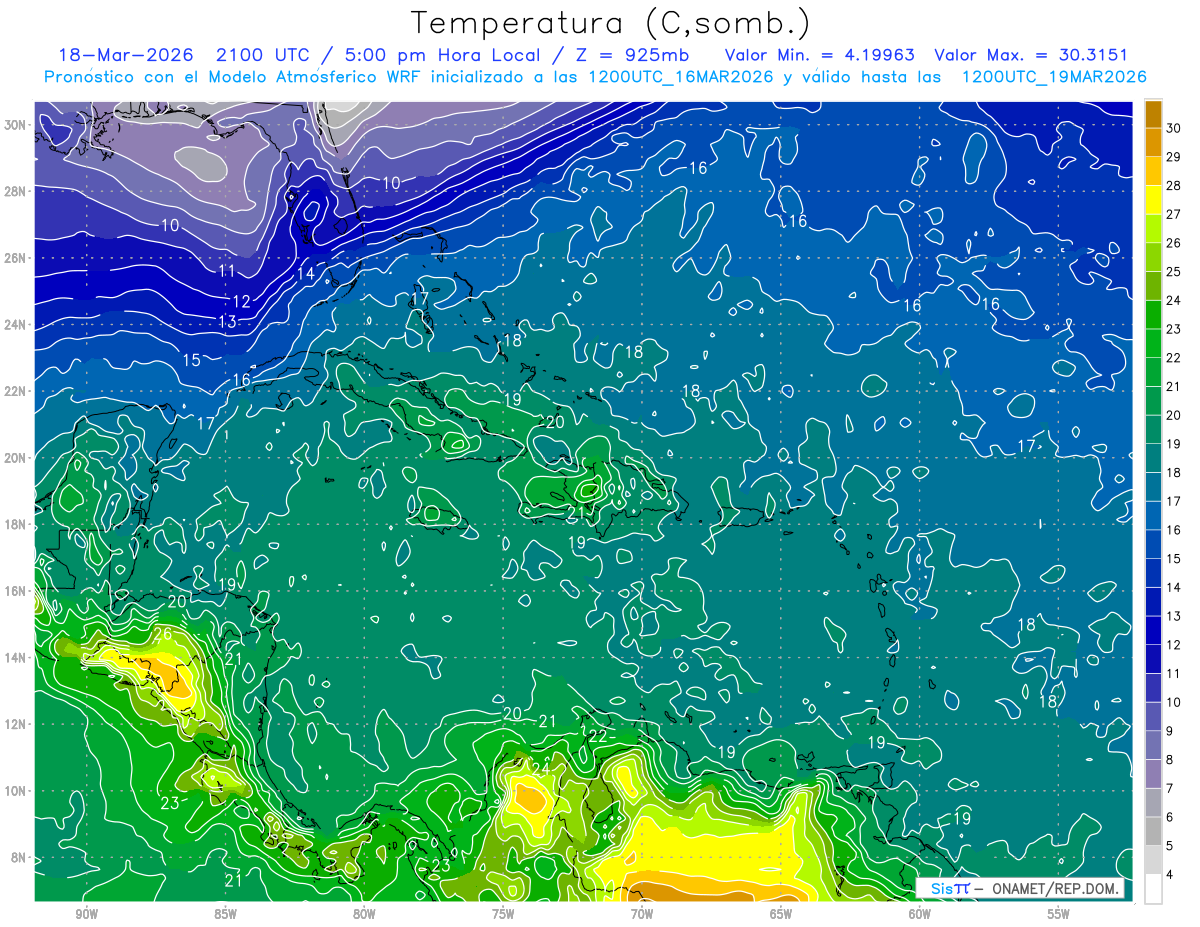Image resolution: width=1200 pixels, height=927 pixels.
Task: Click the "30" label on the color scale
Action: [x=1174, y=128]
